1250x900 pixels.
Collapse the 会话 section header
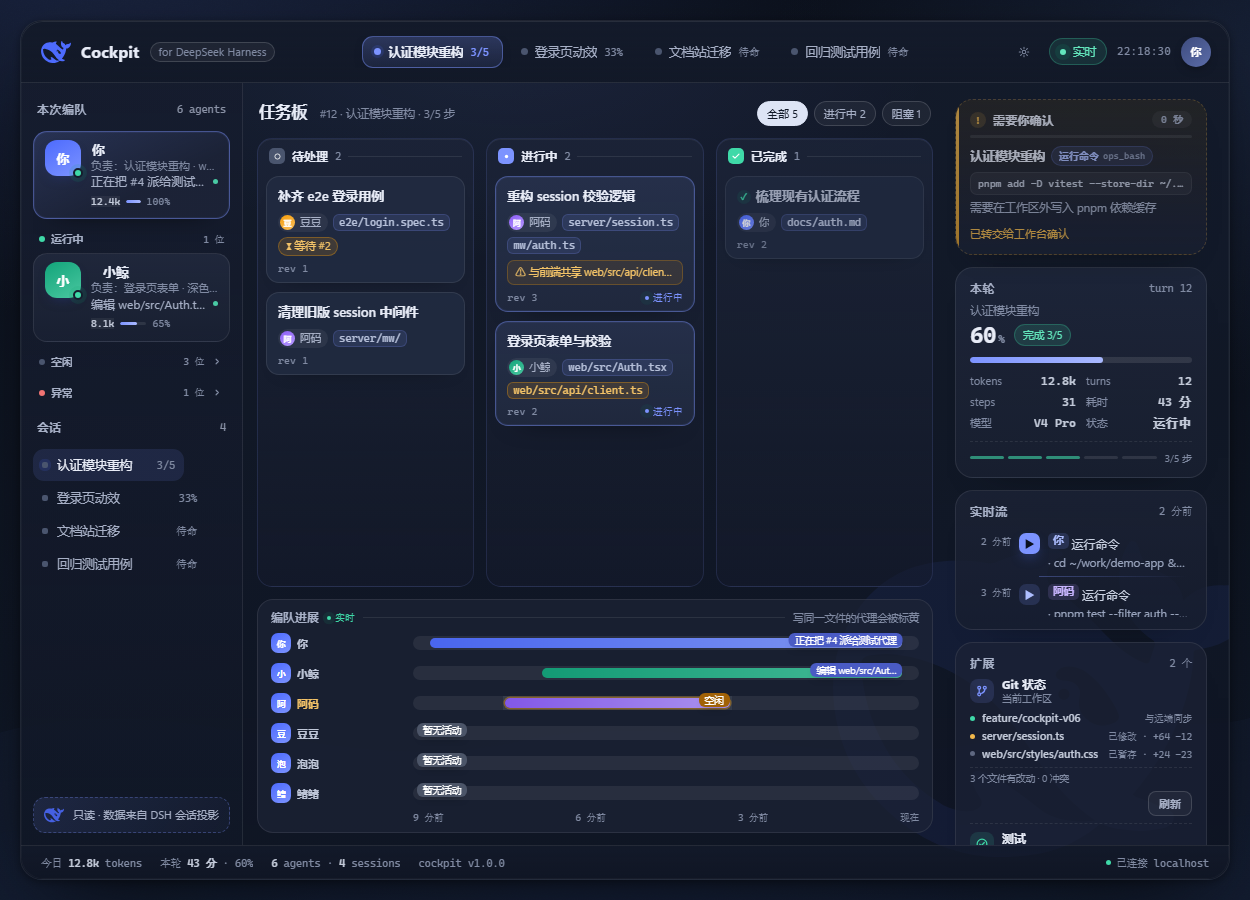(x=131, y=427)
